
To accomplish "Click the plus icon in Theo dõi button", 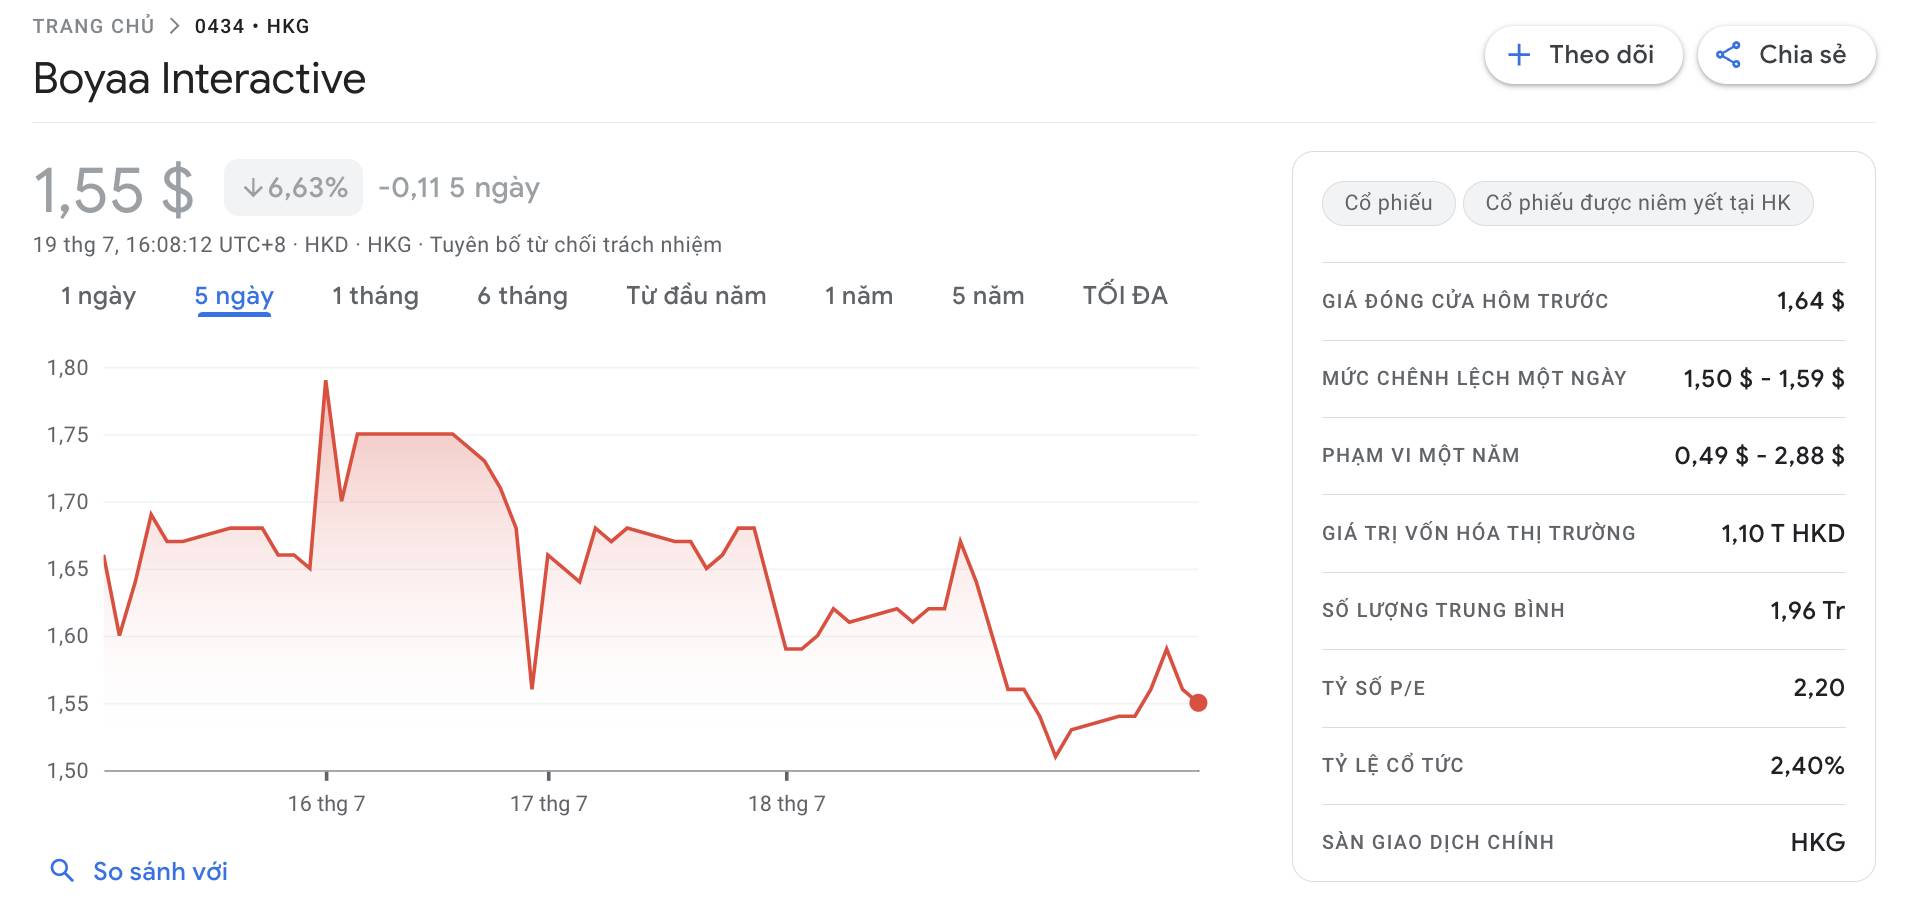I will 1519,55.
